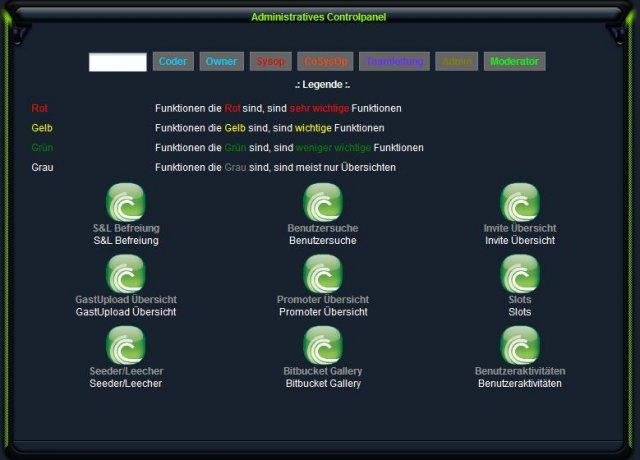This screenshot has height=460, width=640.
Task: Click the 'Administratives Controlpanel' title
Action: point(318,17)
